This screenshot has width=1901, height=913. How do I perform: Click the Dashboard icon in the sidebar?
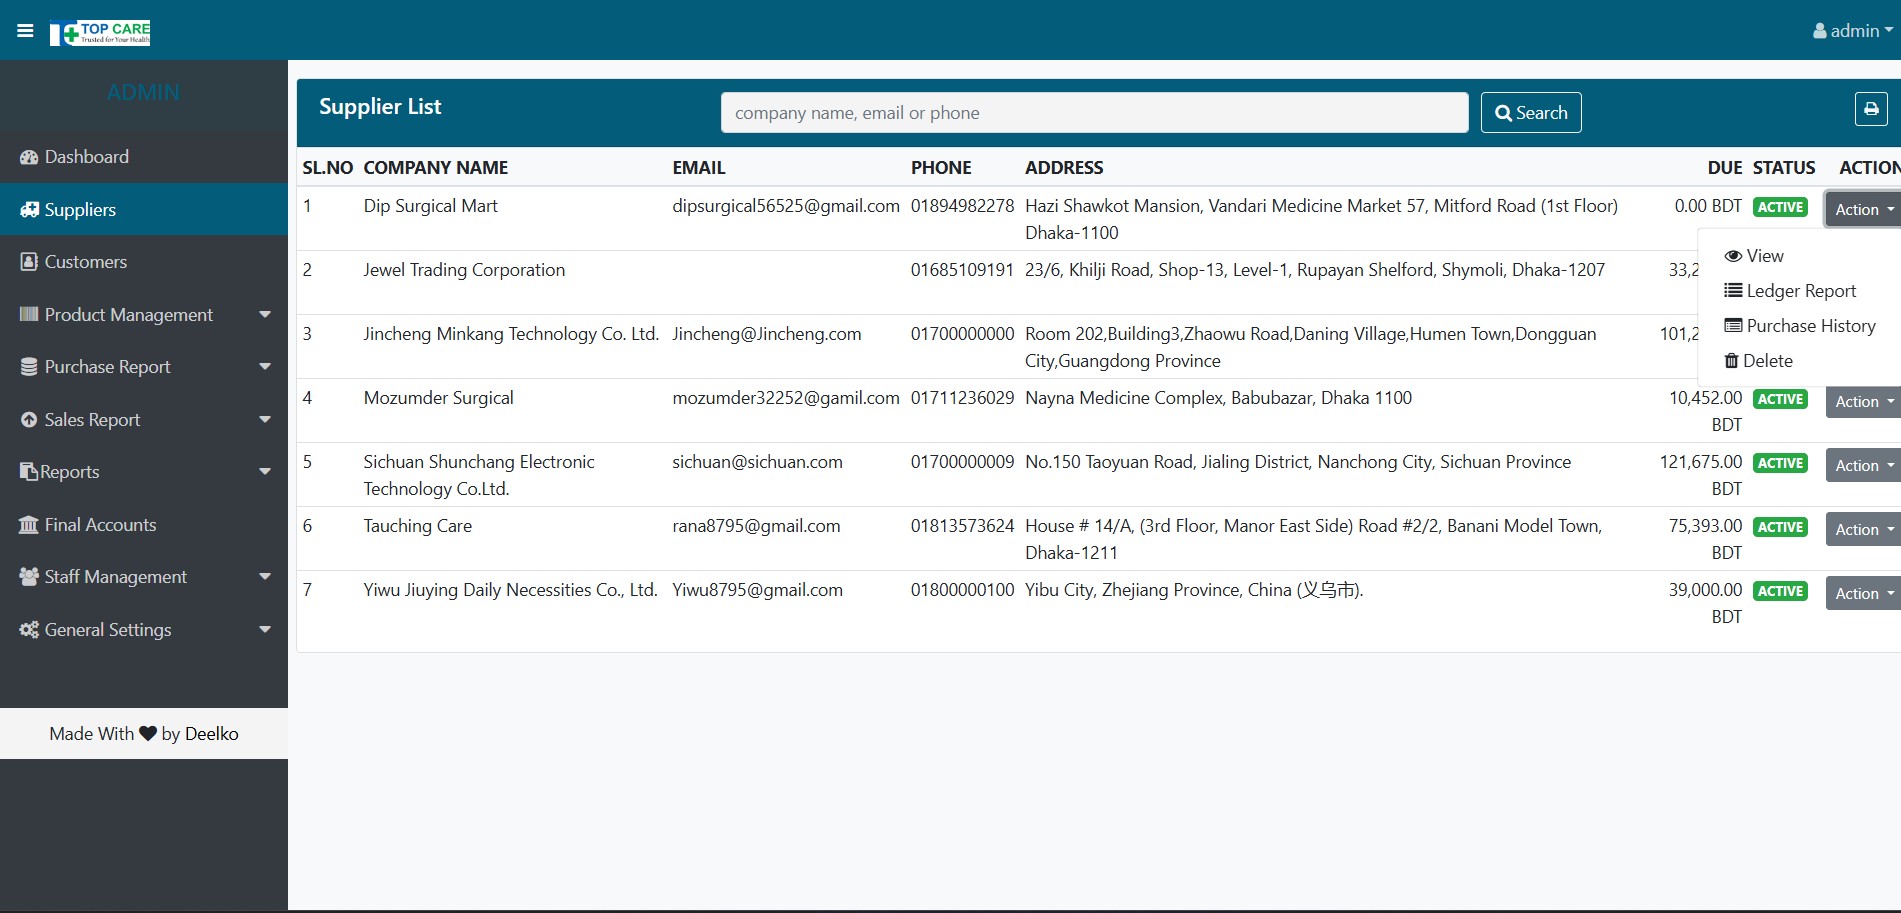point(29,157)
